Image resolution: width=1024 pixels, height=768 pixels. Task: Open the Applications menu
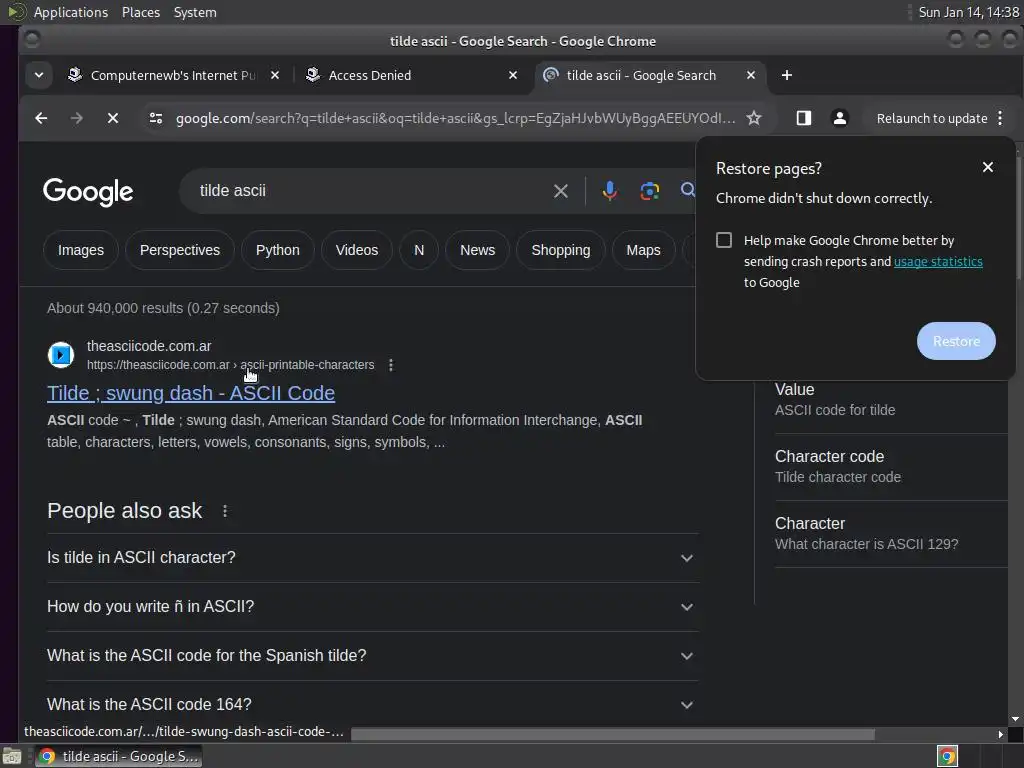tap(71, 12)
